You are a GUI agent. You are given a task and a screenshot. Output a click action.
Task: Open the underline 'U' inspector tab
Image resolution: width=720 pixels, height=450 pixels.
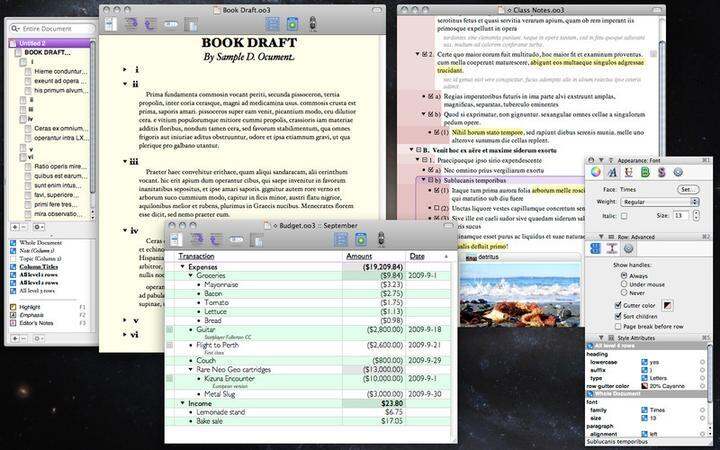[x=629, y=172]
